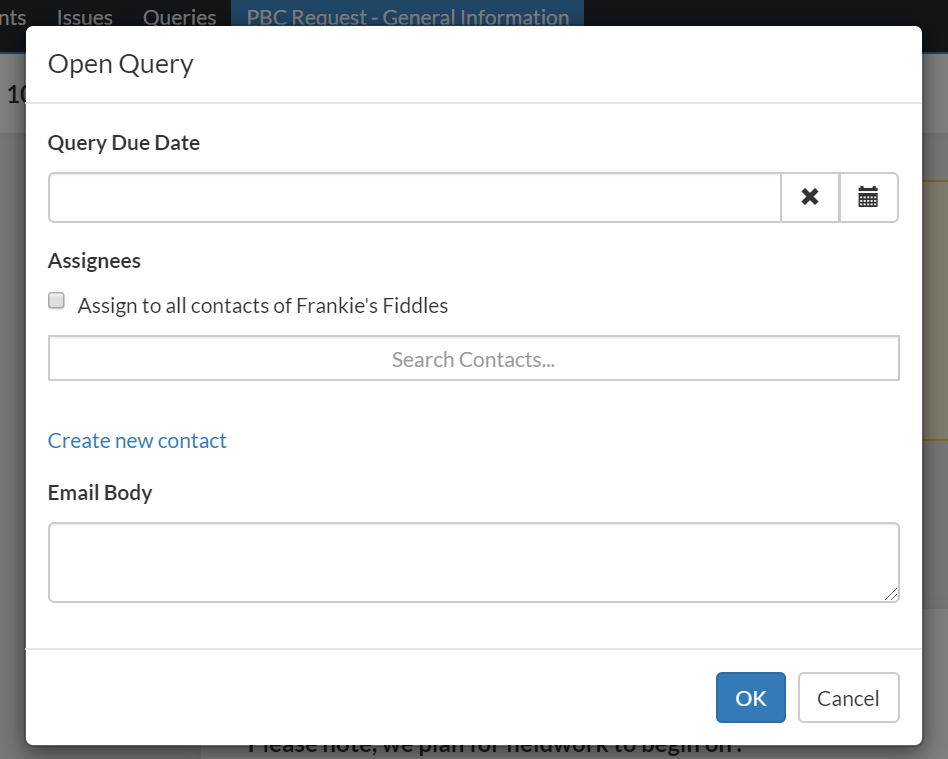This screenshot has height=759, width=948.
Task: Cancel the Open Query dialog
Action: [848, 697]
